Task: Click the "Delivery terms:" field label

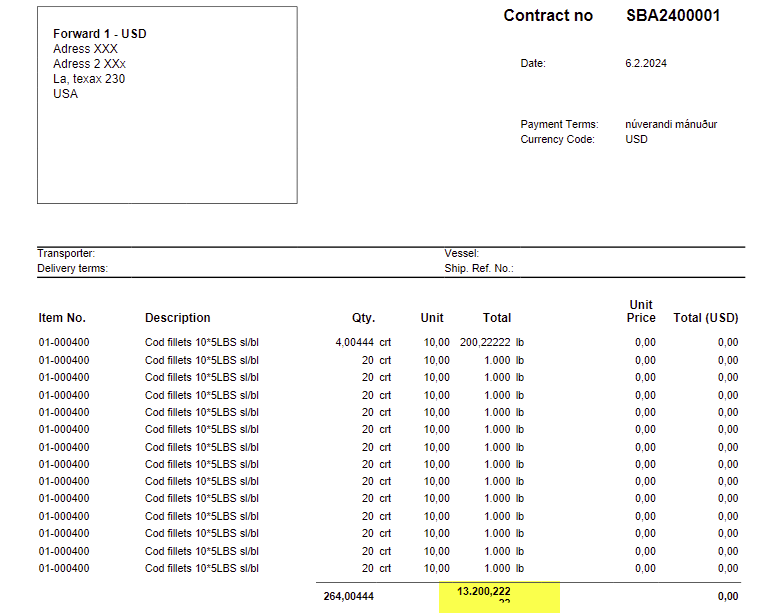Action: point(72,268)
